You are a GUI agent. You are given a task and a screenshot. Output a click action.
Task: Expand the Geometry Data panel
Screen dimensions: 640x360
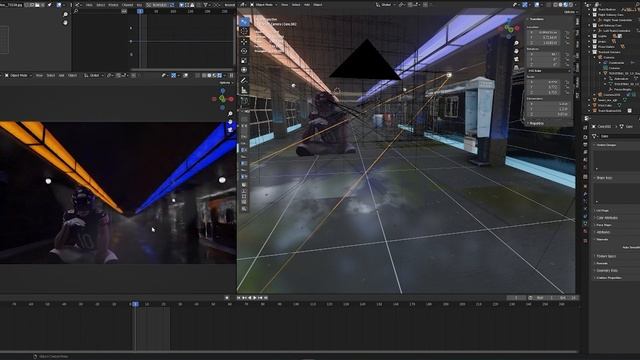click(607, 271)
